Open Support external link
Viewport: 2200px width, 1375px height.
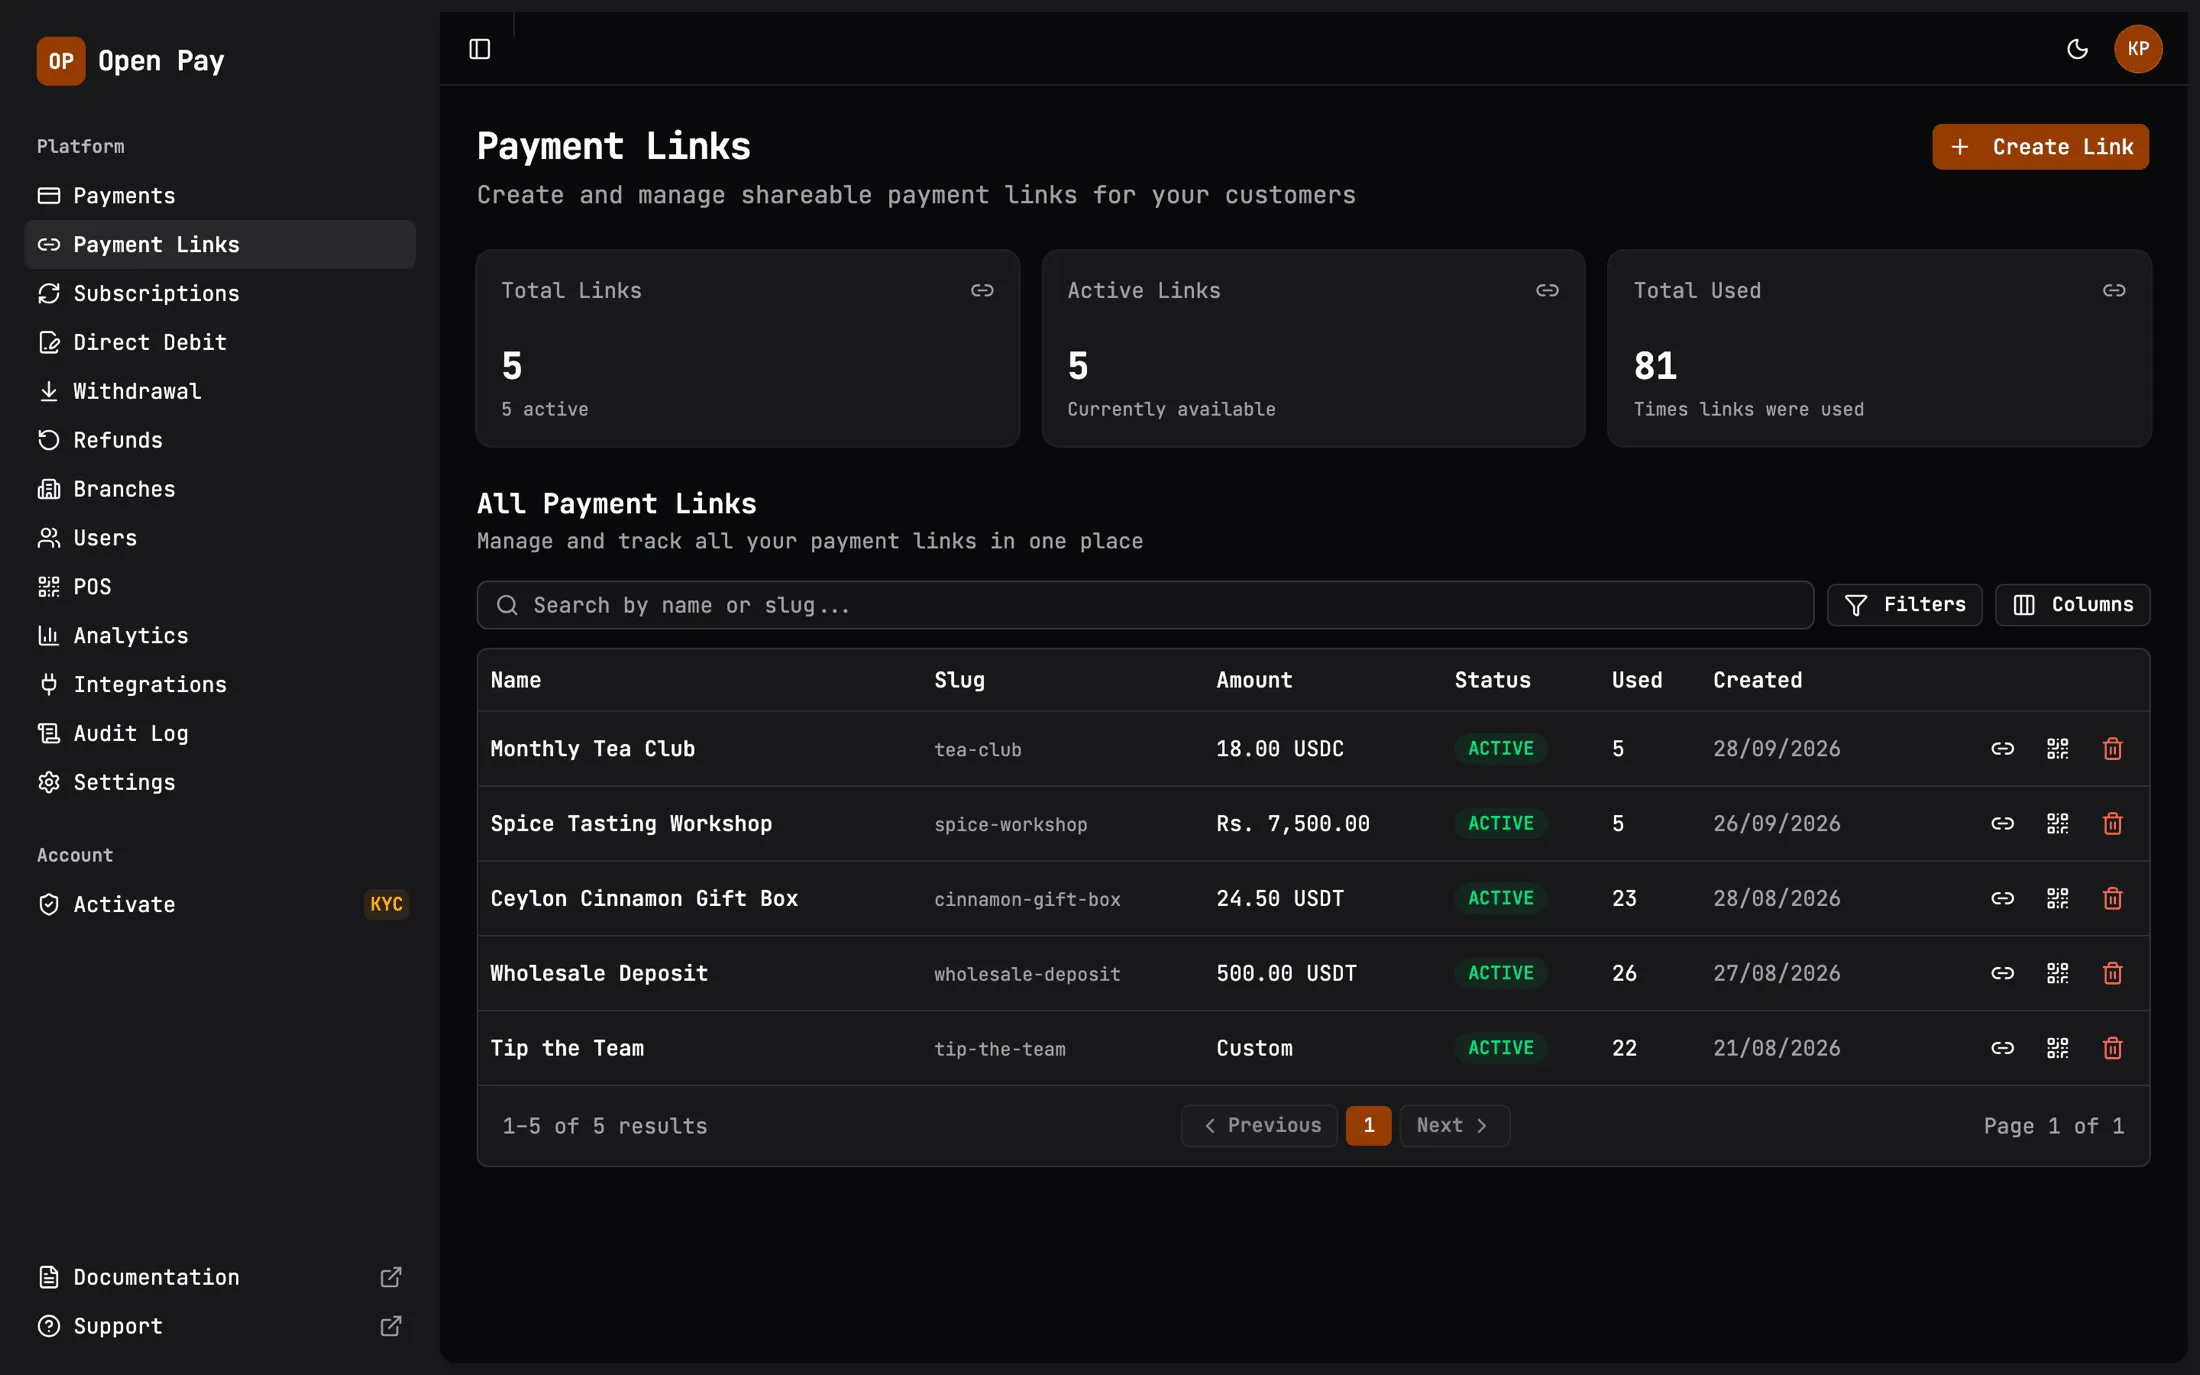pos(220,1327)
